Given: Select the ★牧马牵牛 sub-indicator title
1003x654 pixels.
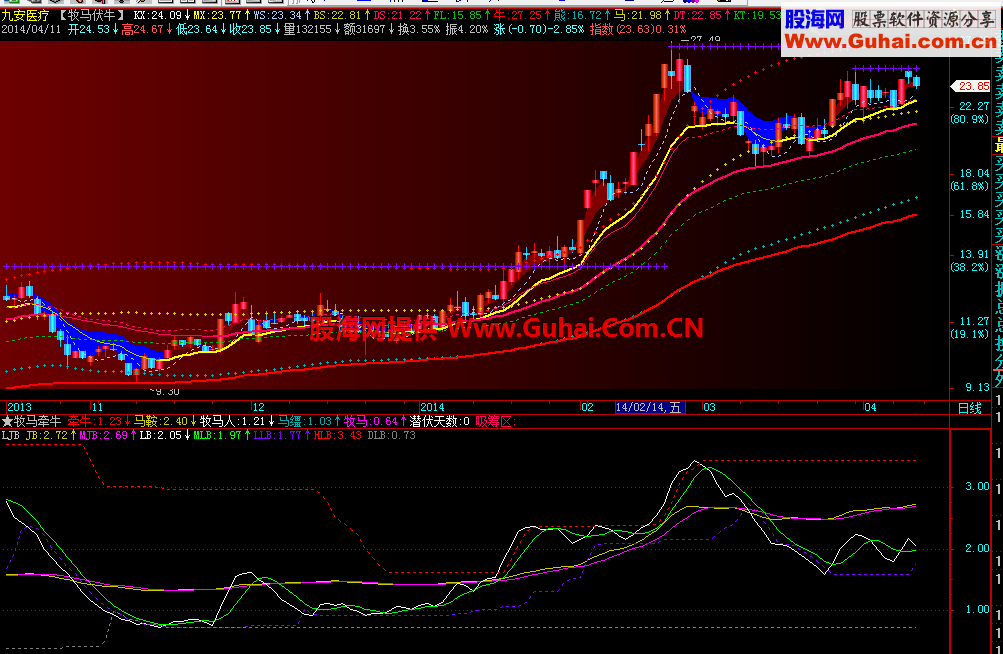Looking at the screenshot, I should click(32, 422).
